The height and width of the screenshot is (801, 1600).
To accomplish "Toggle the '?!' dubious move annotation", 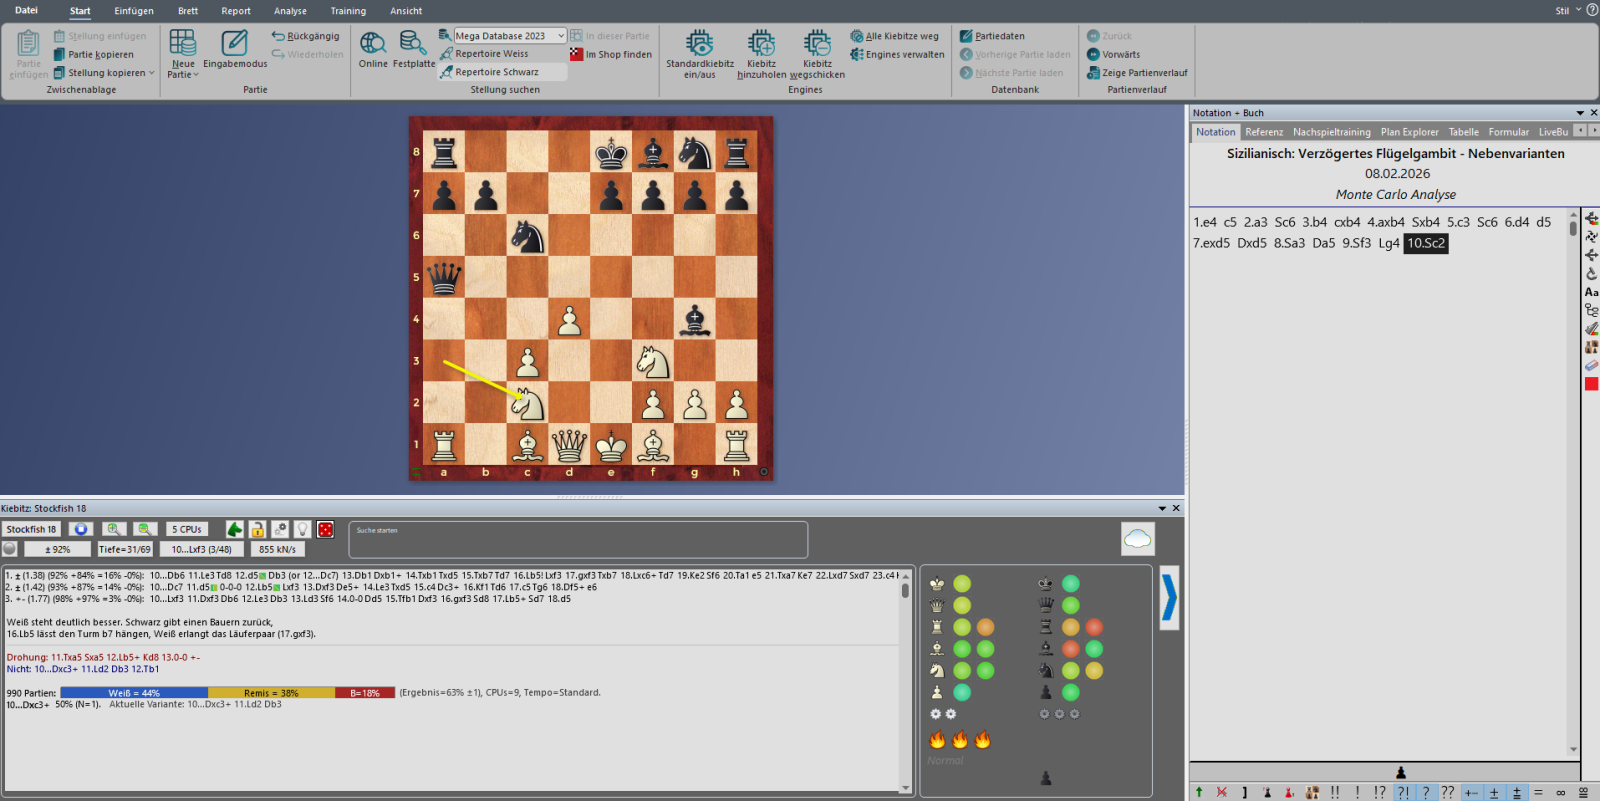I will click(x=1403, y=792).
